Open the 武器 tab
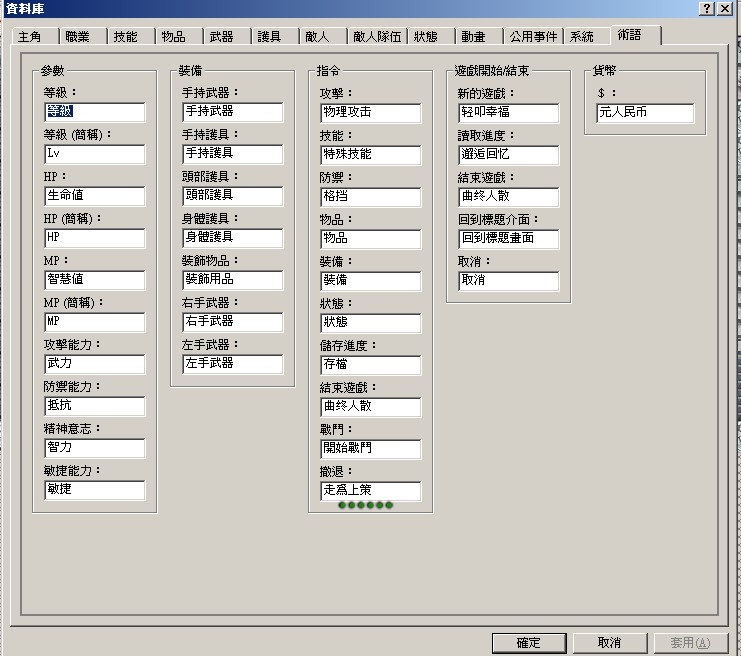The image size is (741, 656). pyautogui.click(x=226, y=36)
